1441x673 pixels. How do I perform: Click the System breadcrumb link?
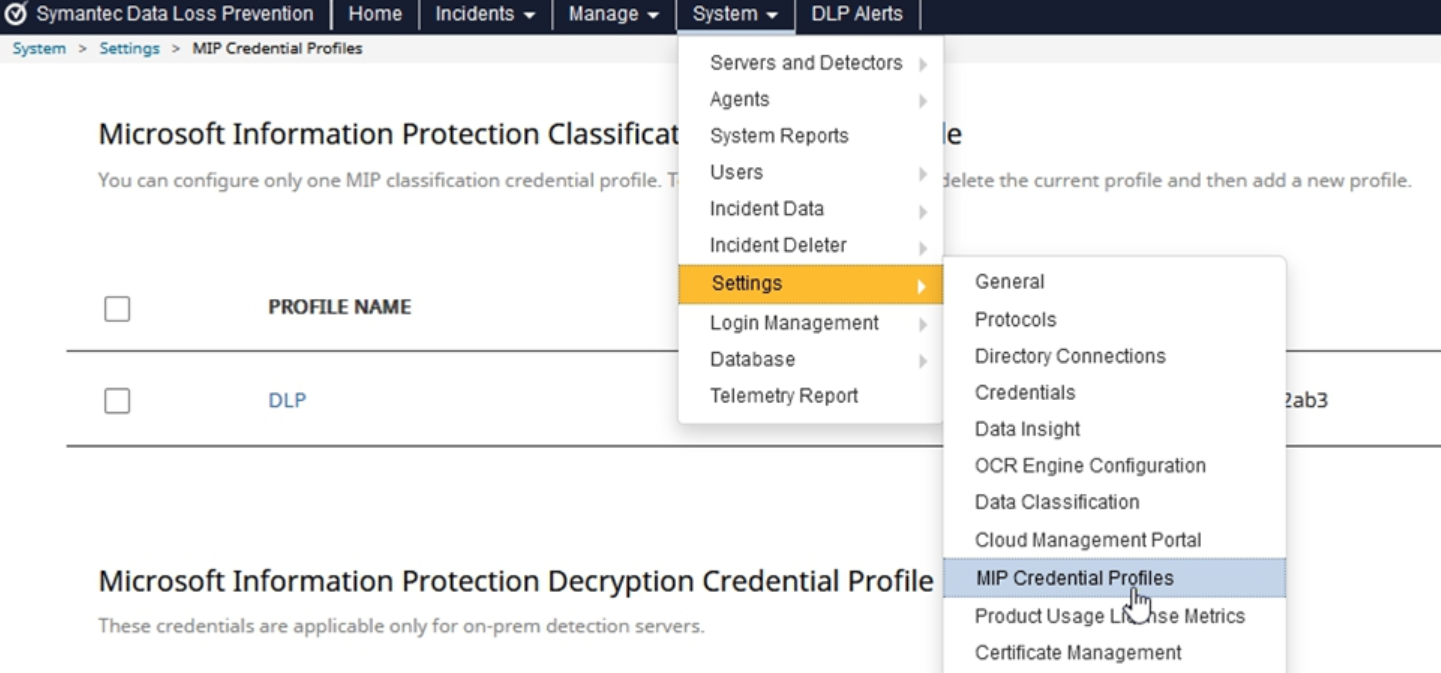39,48
